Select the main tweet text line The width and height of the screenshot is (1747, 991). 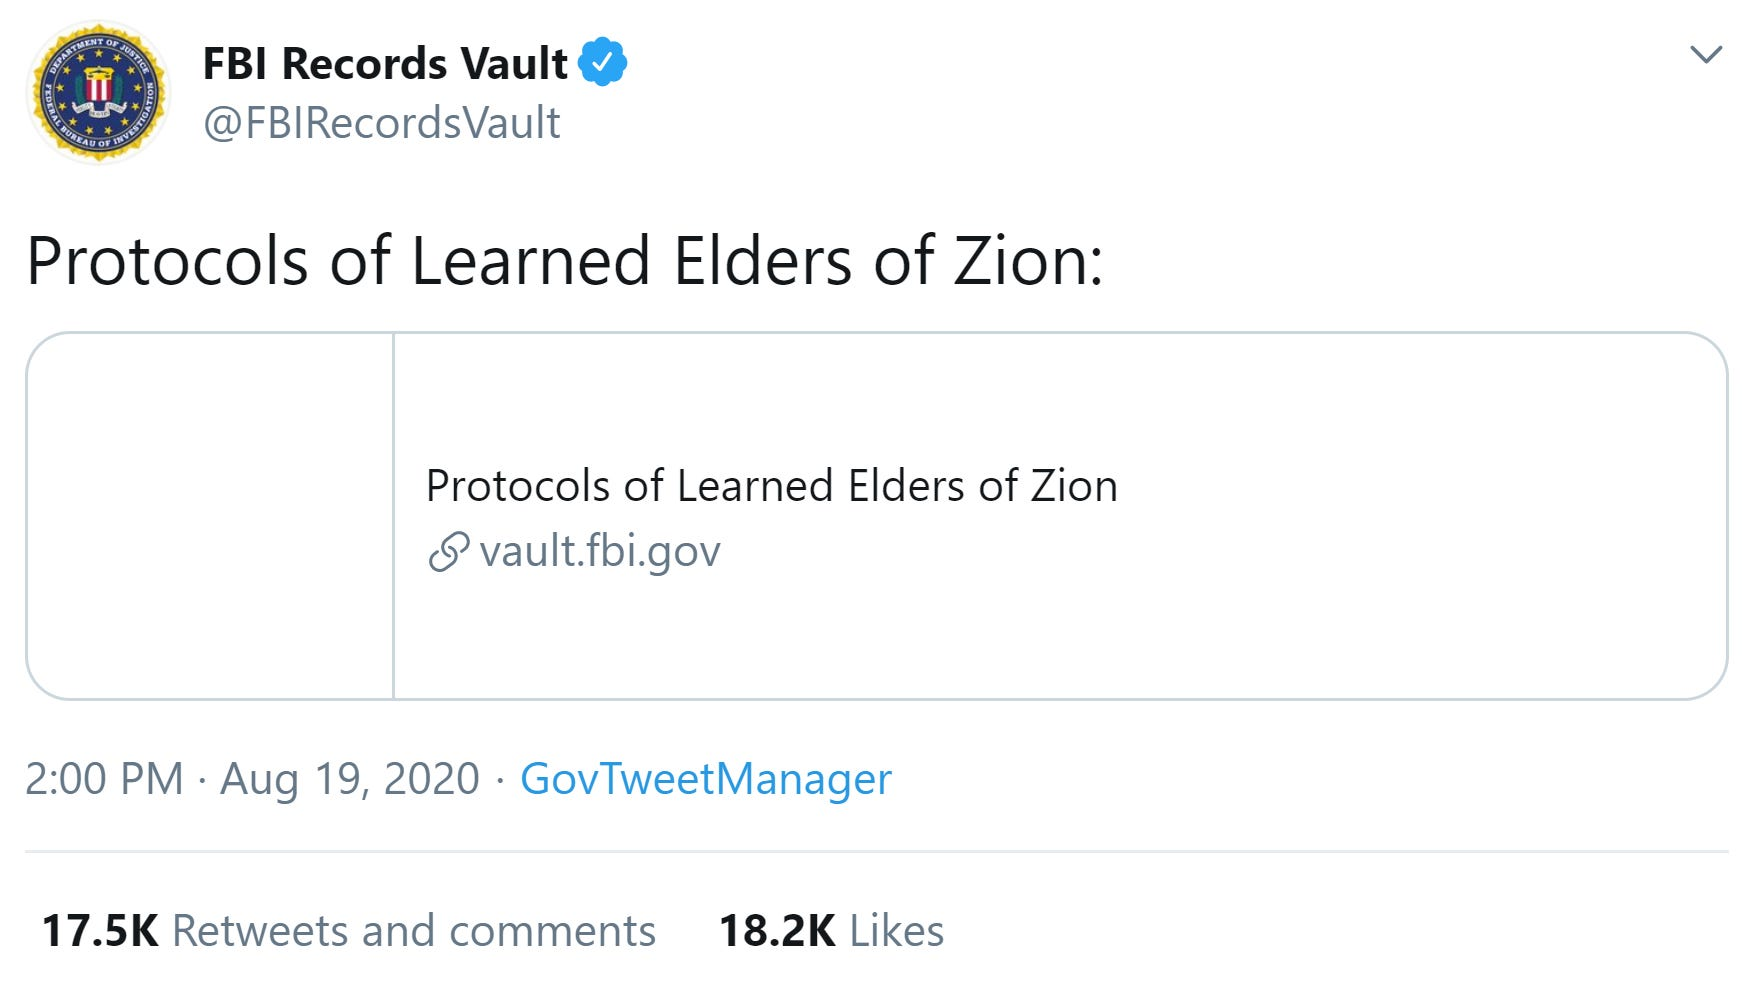[564, 261]
